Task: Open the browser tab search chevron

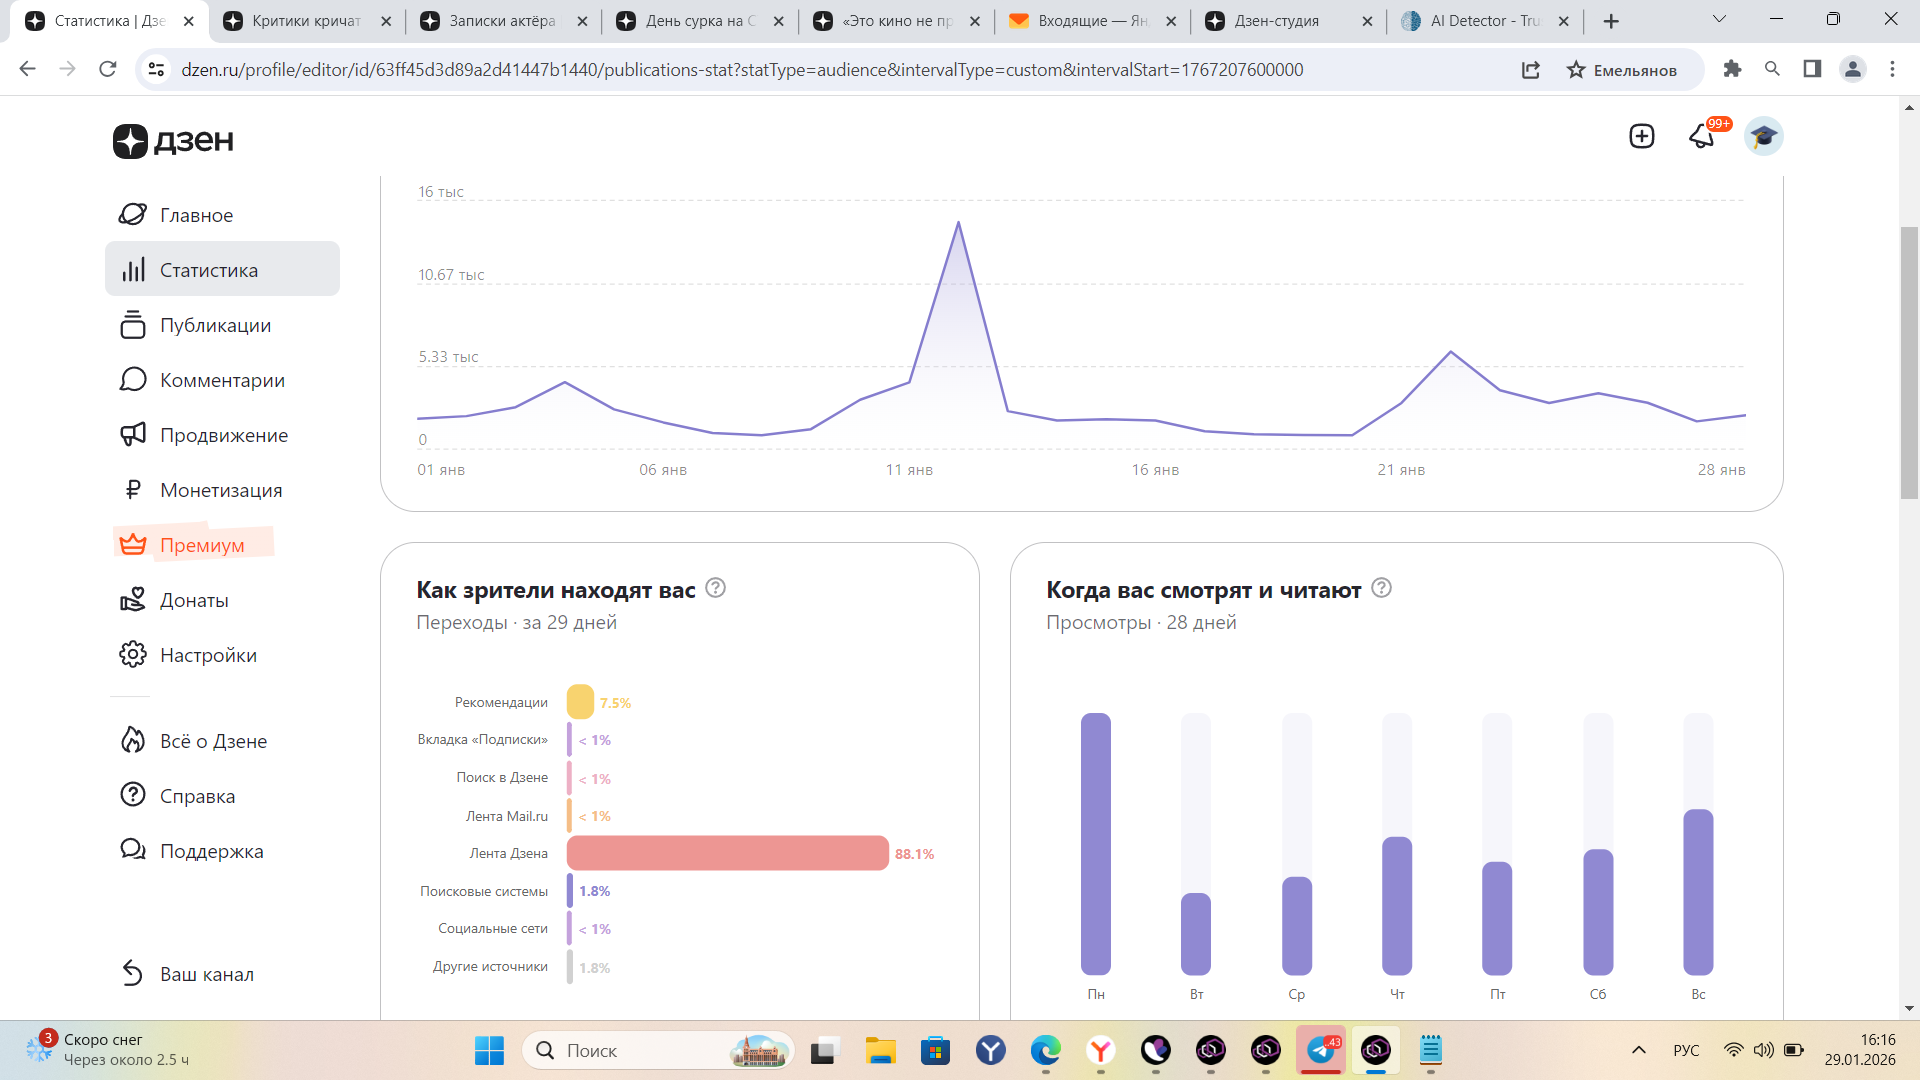Action: tap(1719, 19)
